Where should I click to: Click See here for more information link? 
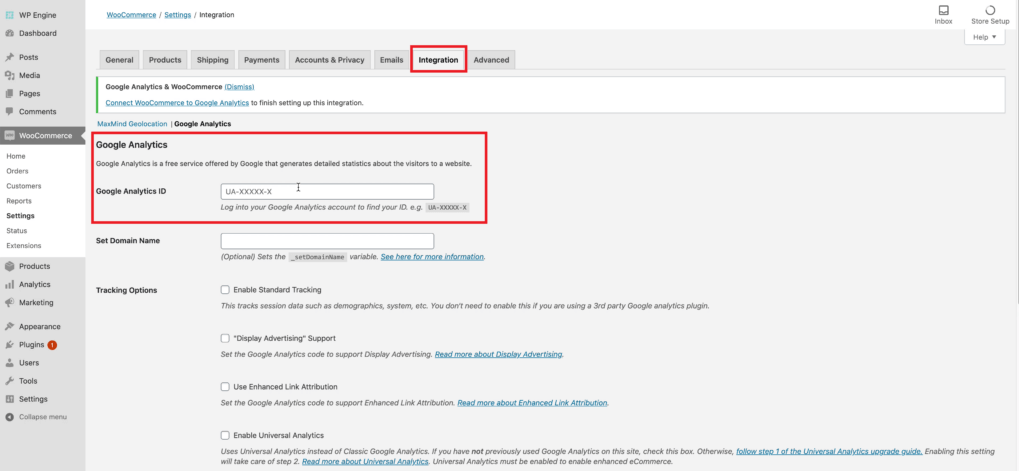[432, 257]
